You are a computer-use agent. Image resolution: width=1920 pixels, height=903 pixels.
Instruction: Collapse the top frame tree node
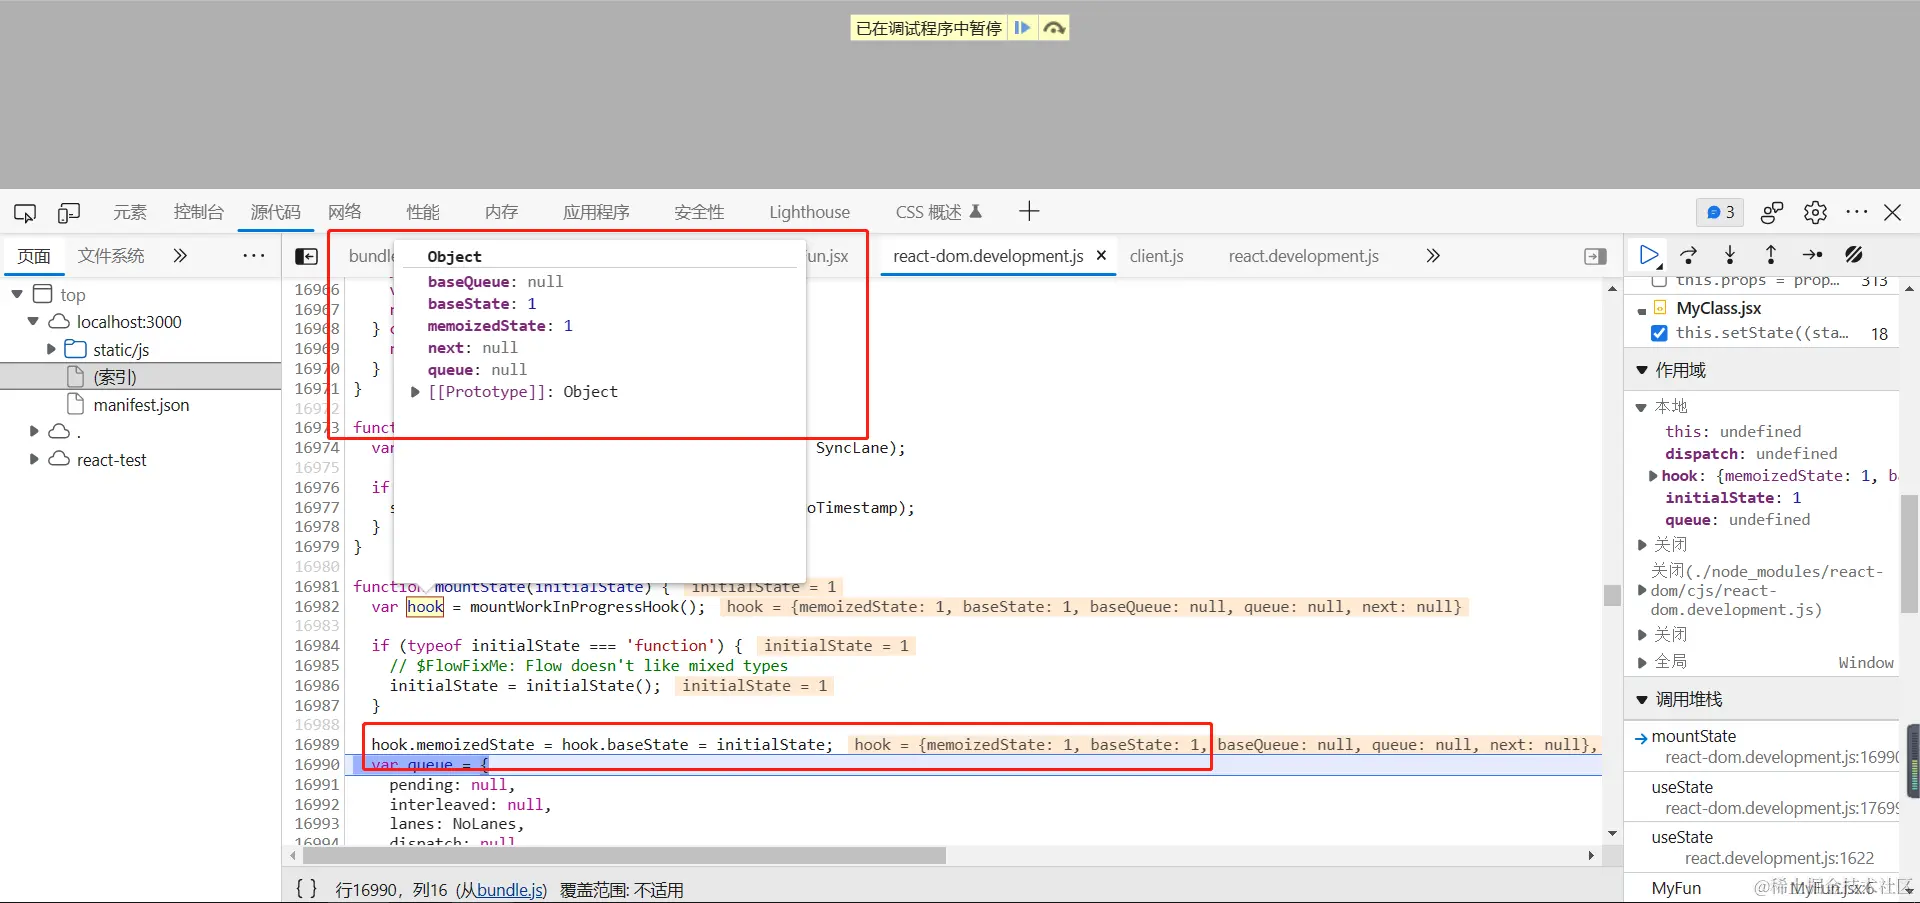pyautogui.click(x=17, y=294)
